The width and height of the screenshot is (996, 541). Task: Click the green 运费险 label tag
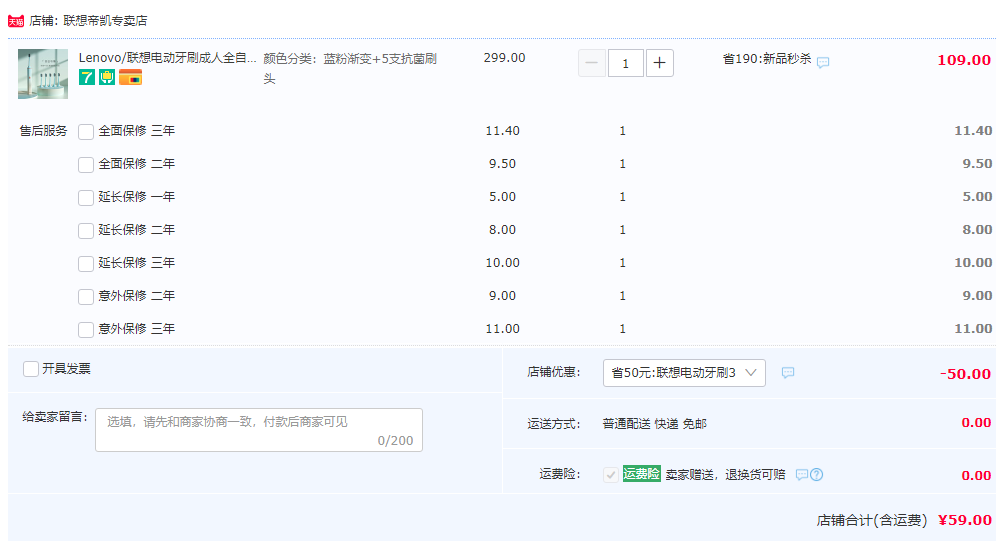(642, 474)
